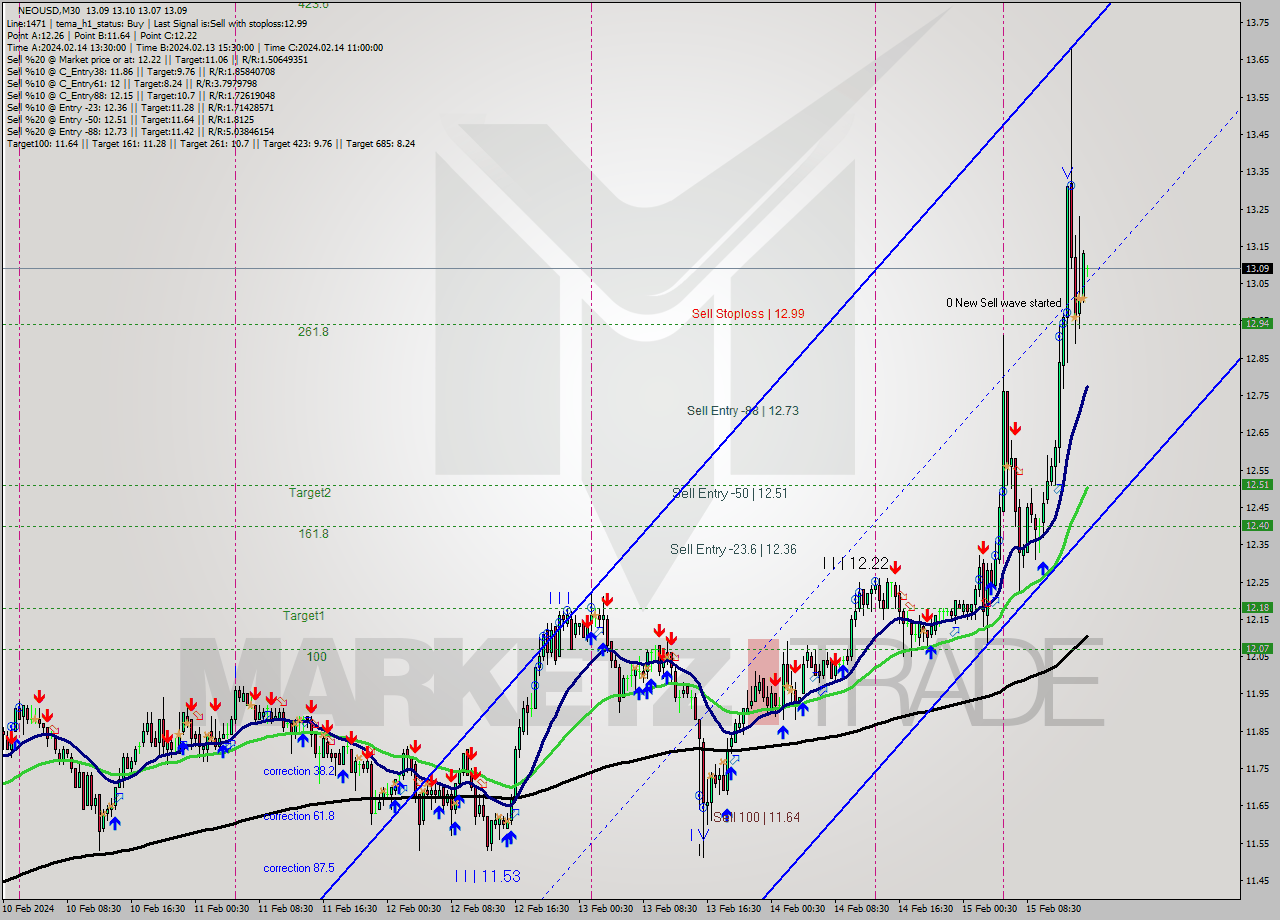The height and width of the screenshot is (920, 1280).
Task: Click the 'Time A:2024.02.13 13:30:00' info line
Action: click(x=194, y=47)
